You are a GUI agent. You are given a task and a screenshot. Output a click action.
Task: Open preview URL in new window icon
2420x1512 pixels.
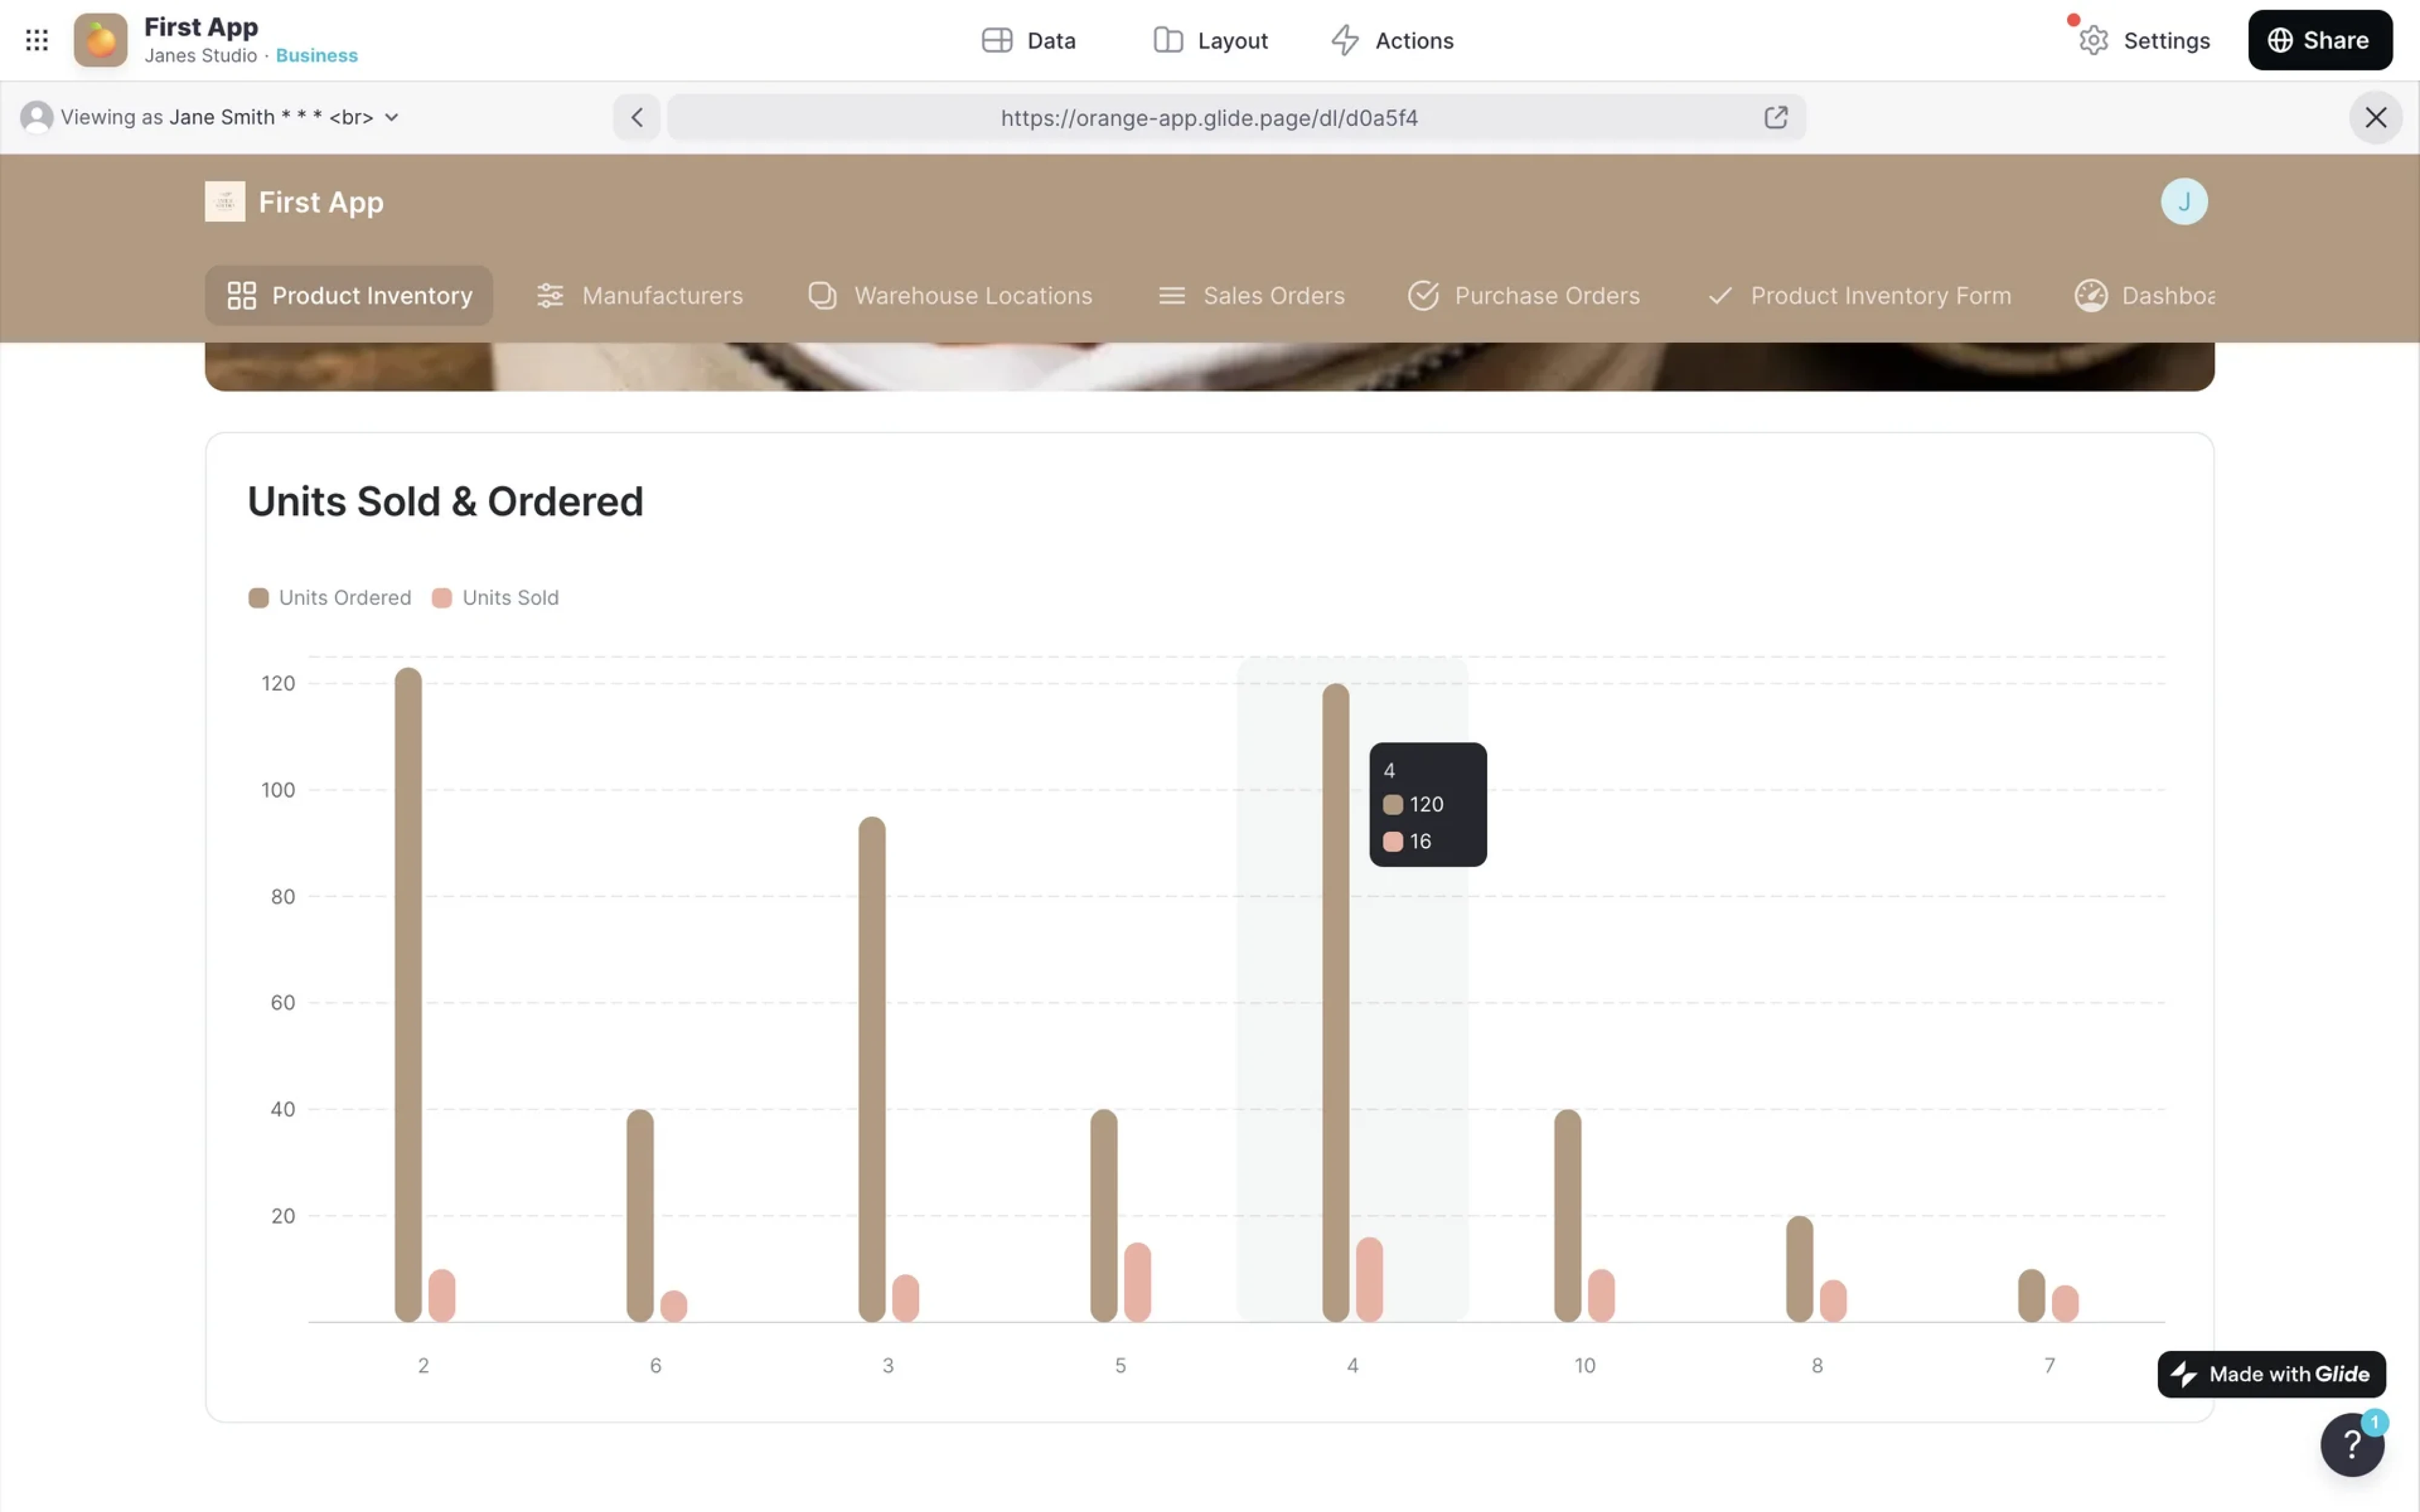click(x=1775, y=118)
